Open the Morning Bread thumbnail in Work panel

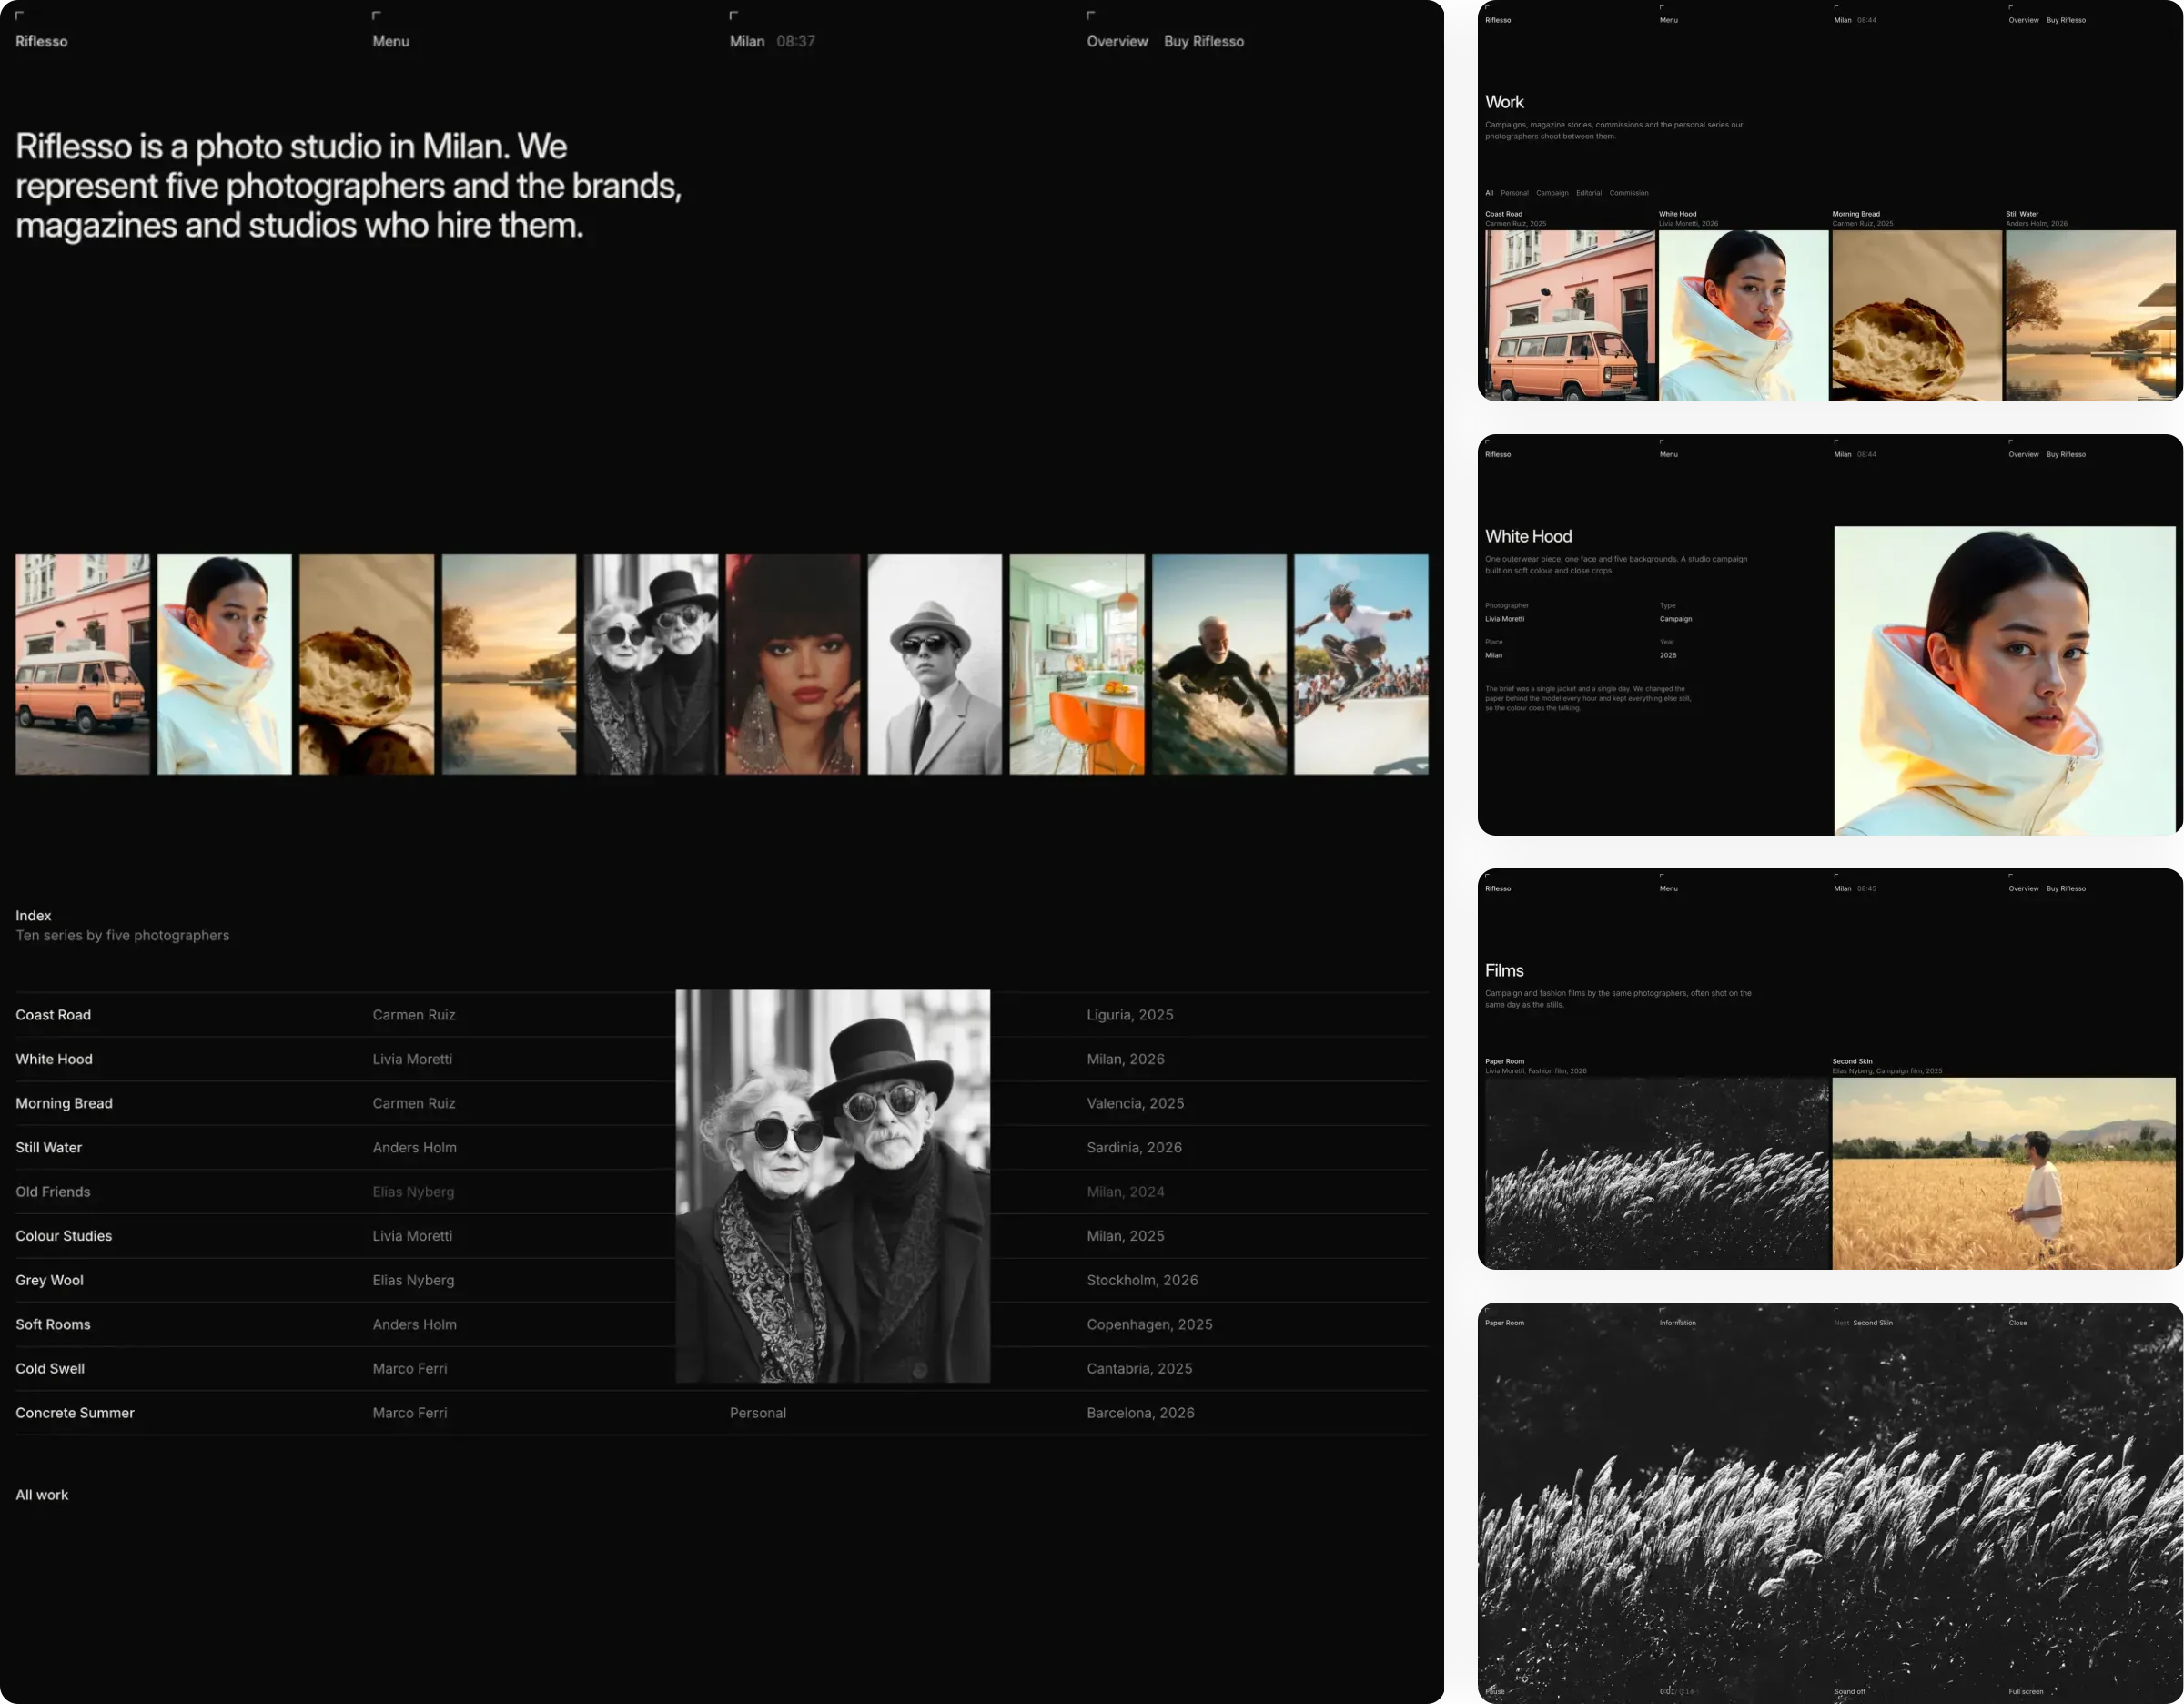(1916, 316)
